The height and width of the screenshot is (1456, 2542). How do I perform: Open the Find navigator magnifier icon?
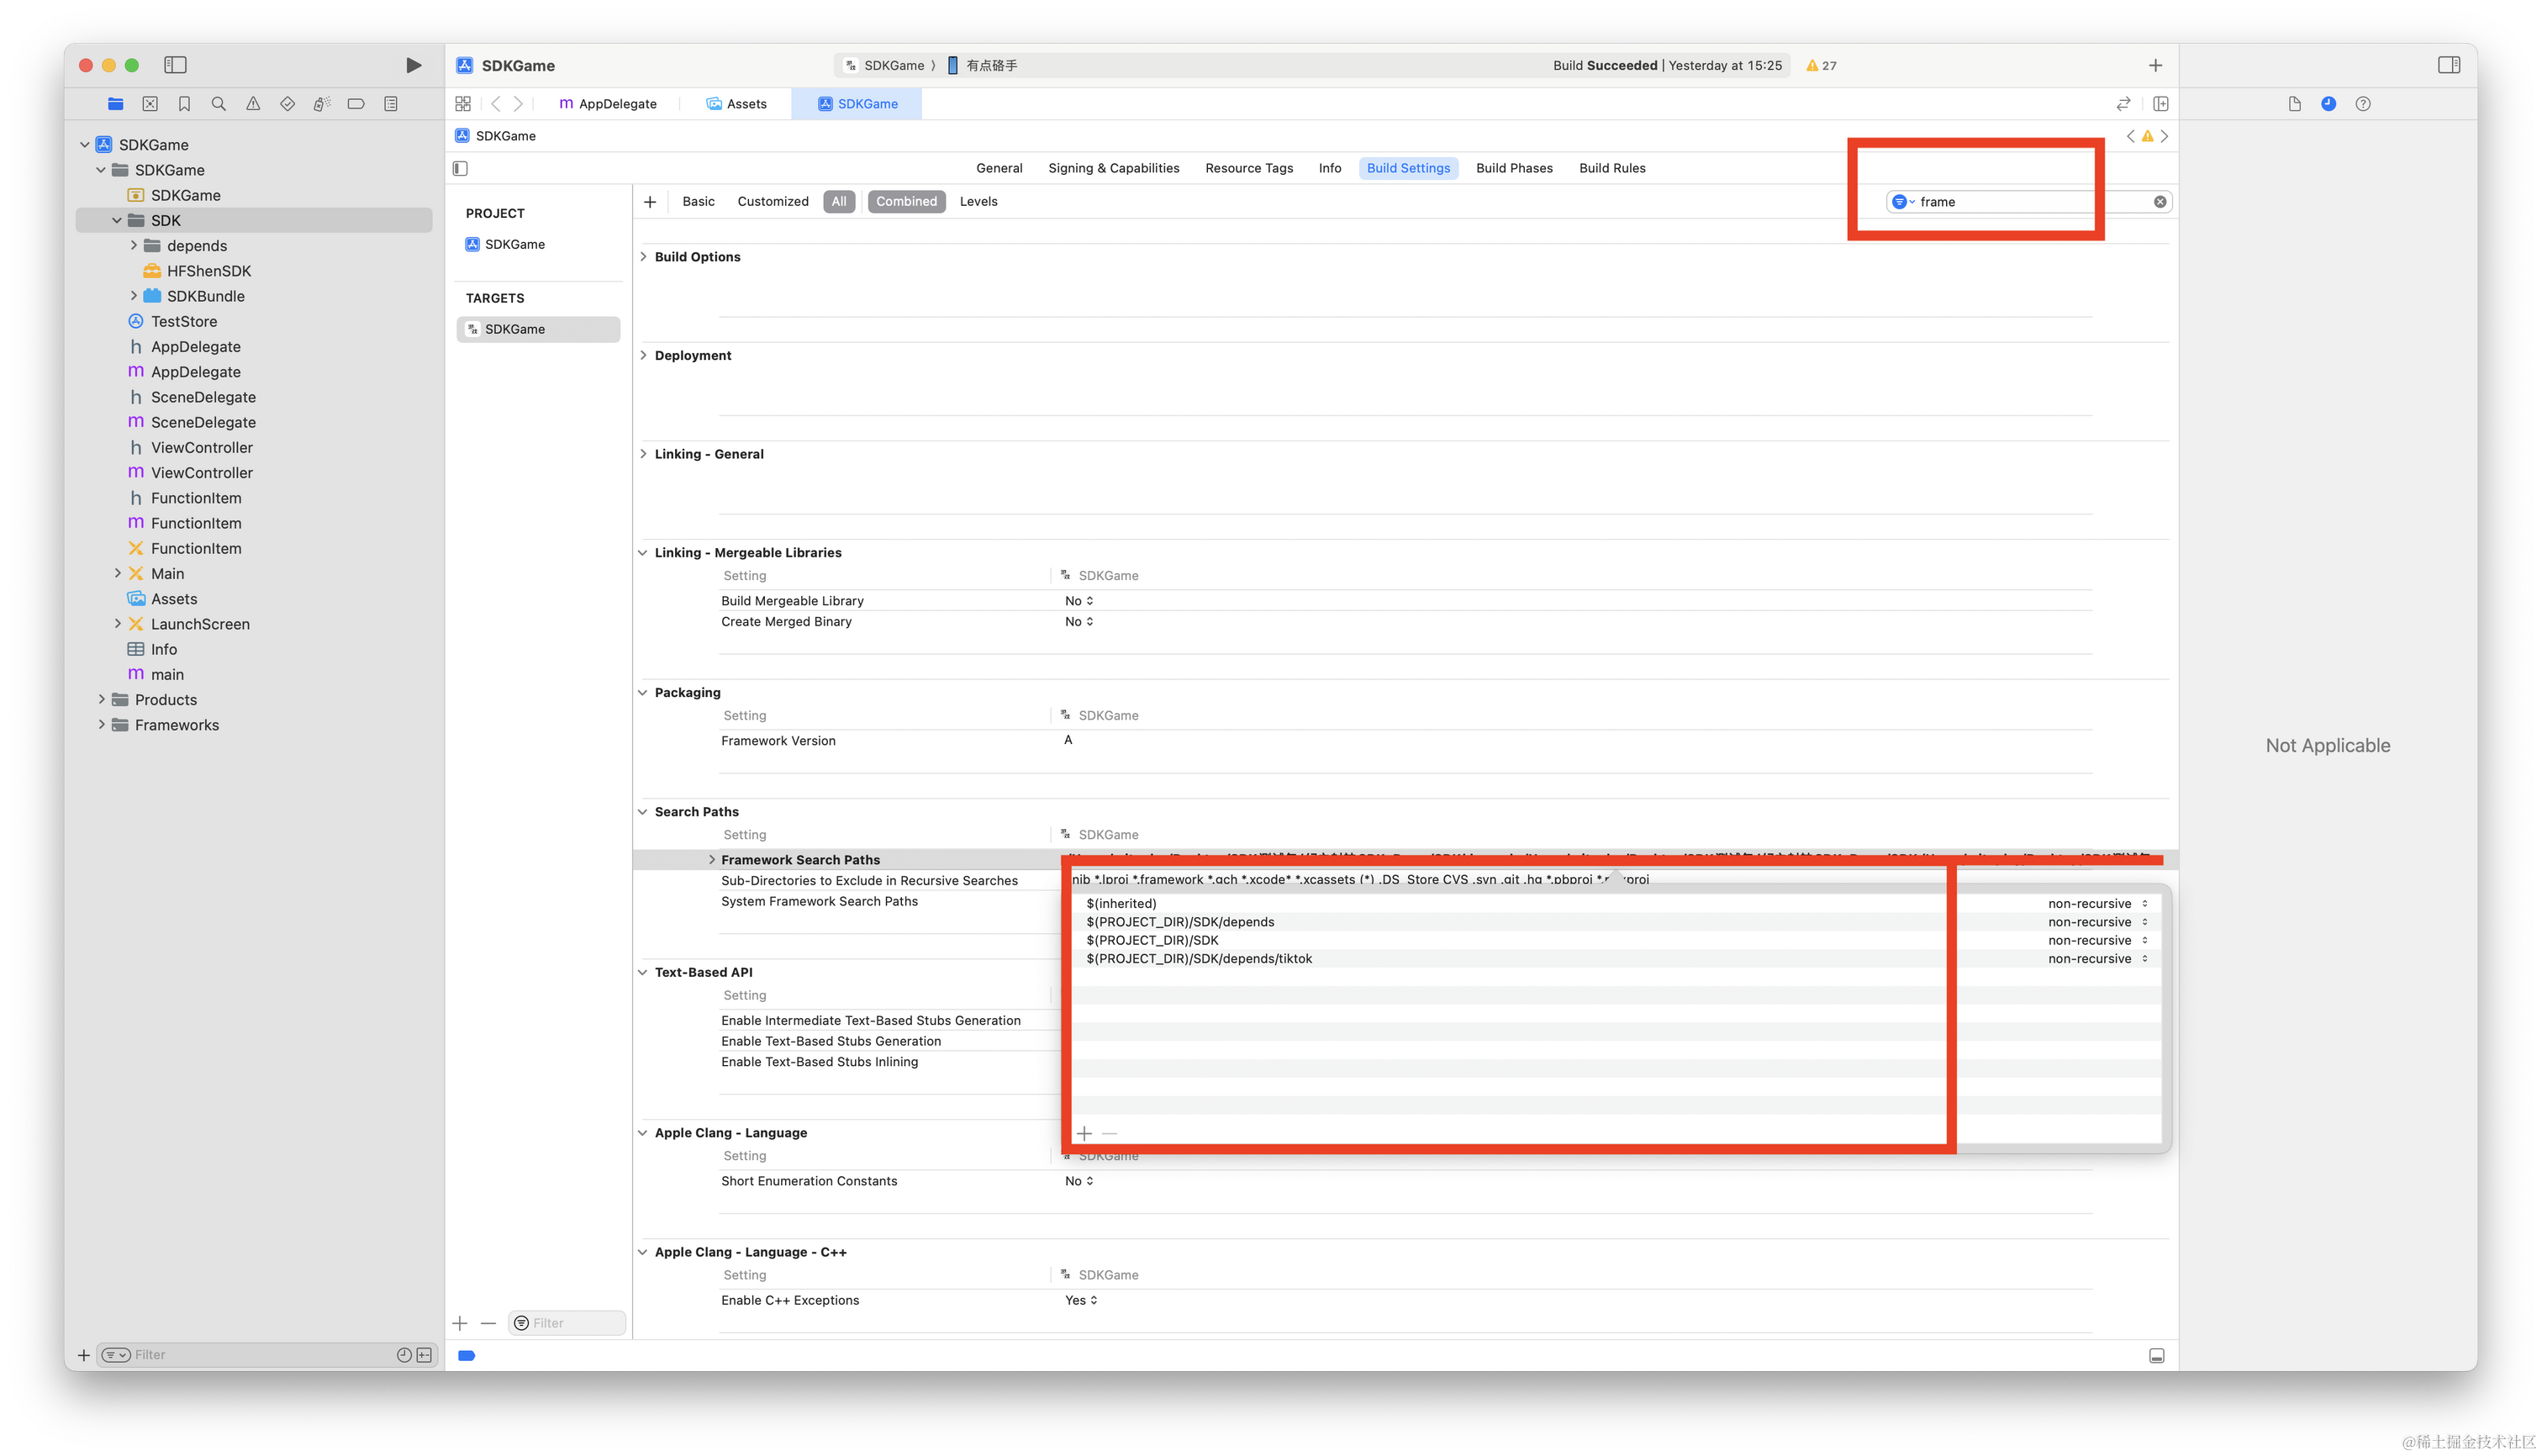tap(218, 104)
